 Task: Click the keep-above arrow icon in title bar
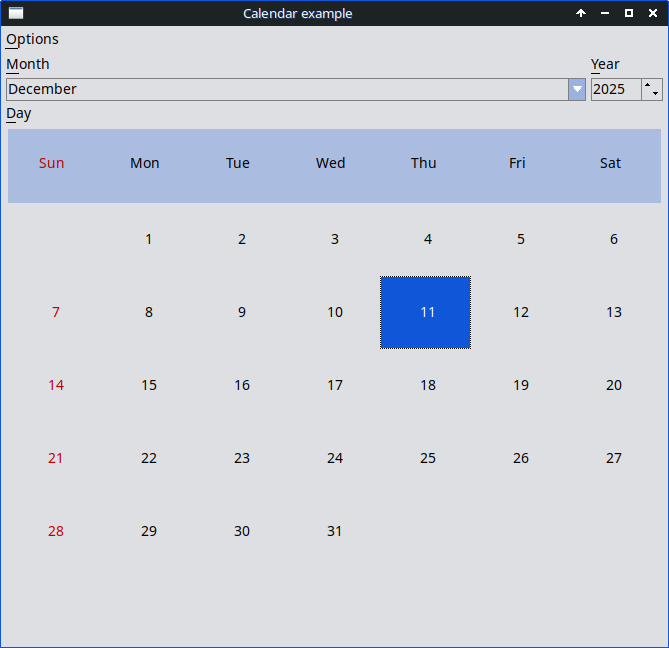coord(581,13)
